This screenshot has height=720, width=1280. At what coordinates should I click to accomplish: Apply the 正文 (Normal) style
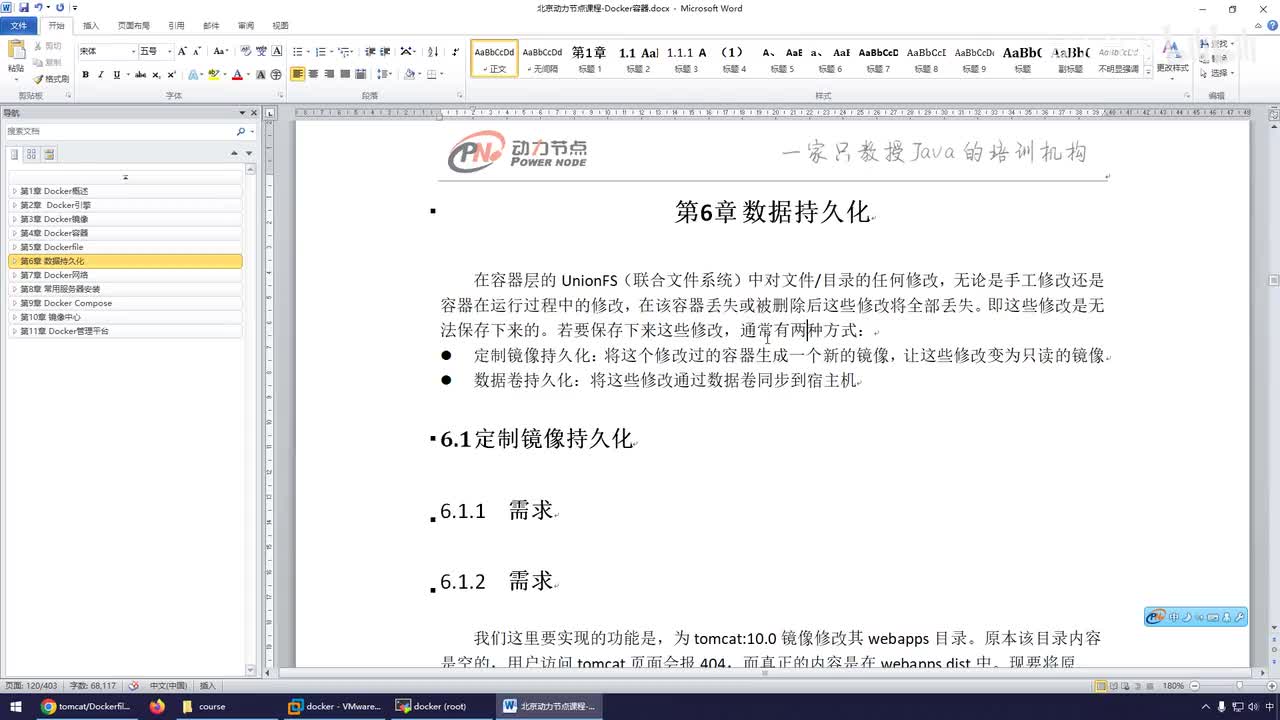point(495,59)
